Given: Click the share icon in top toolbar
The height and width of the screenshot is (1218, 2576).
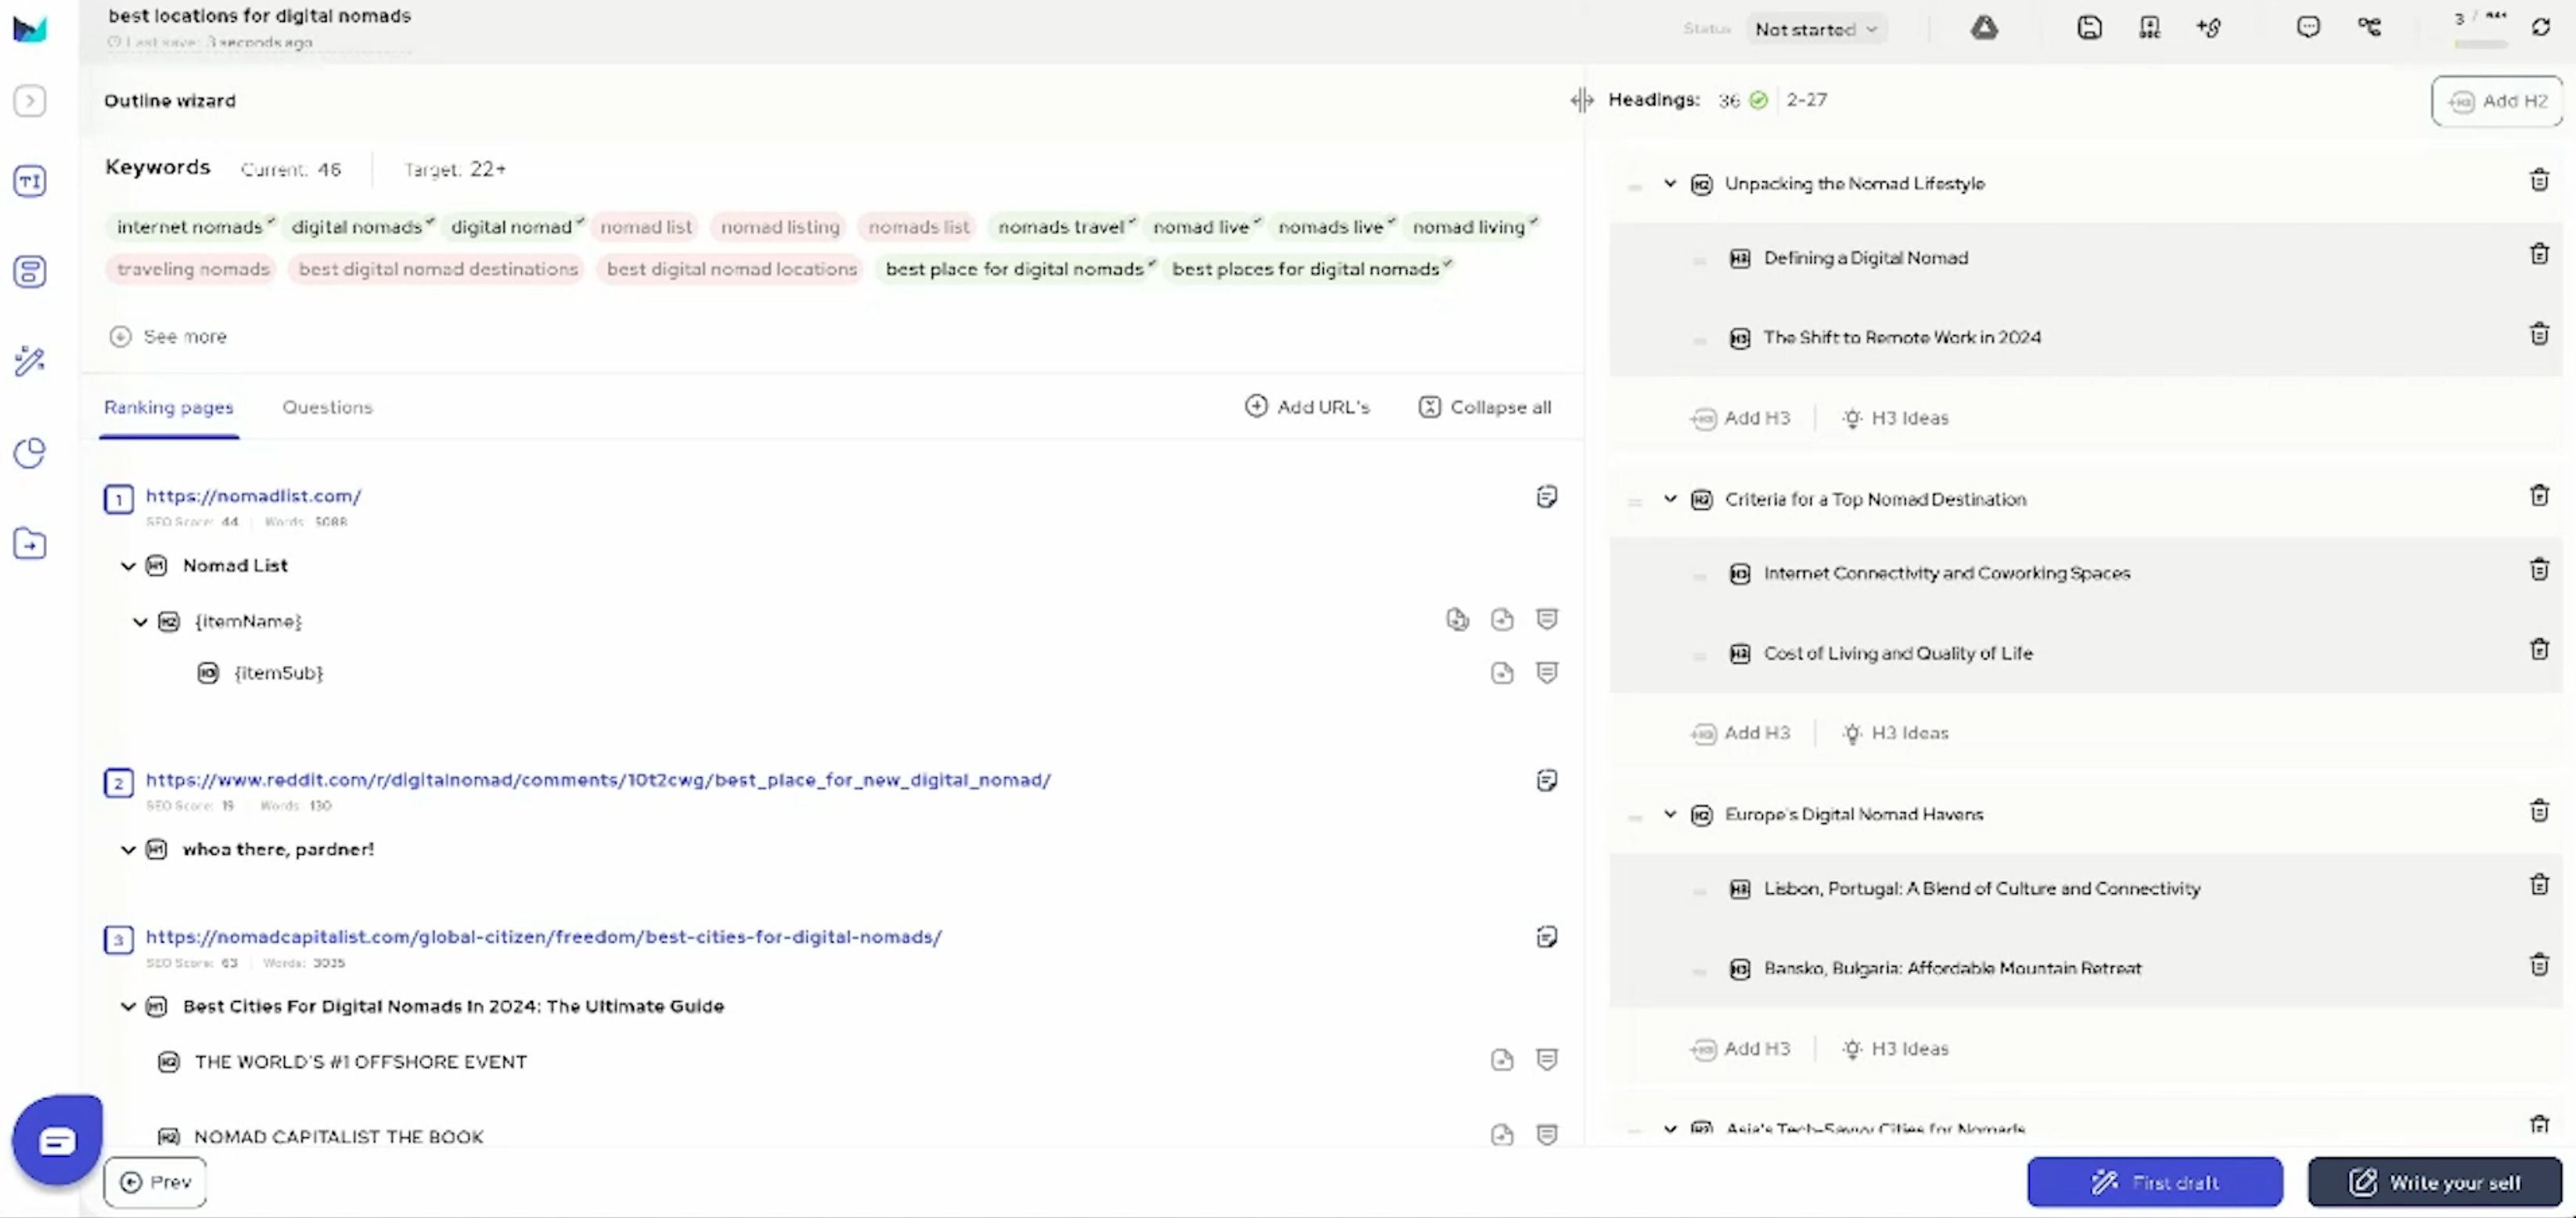Looking at the screenshot, I should pyautogui.click(x=2369, y=28).
